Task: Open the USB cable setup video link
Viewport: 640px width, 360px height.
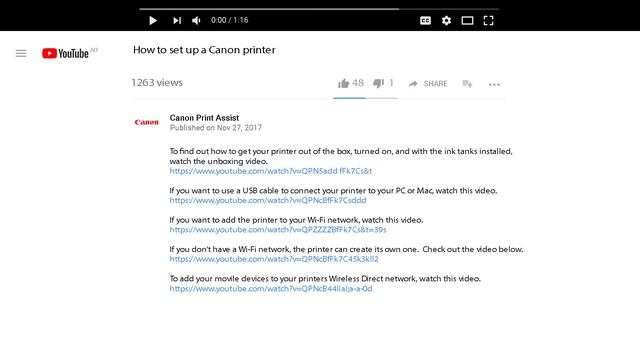Action: pos(268,200)
